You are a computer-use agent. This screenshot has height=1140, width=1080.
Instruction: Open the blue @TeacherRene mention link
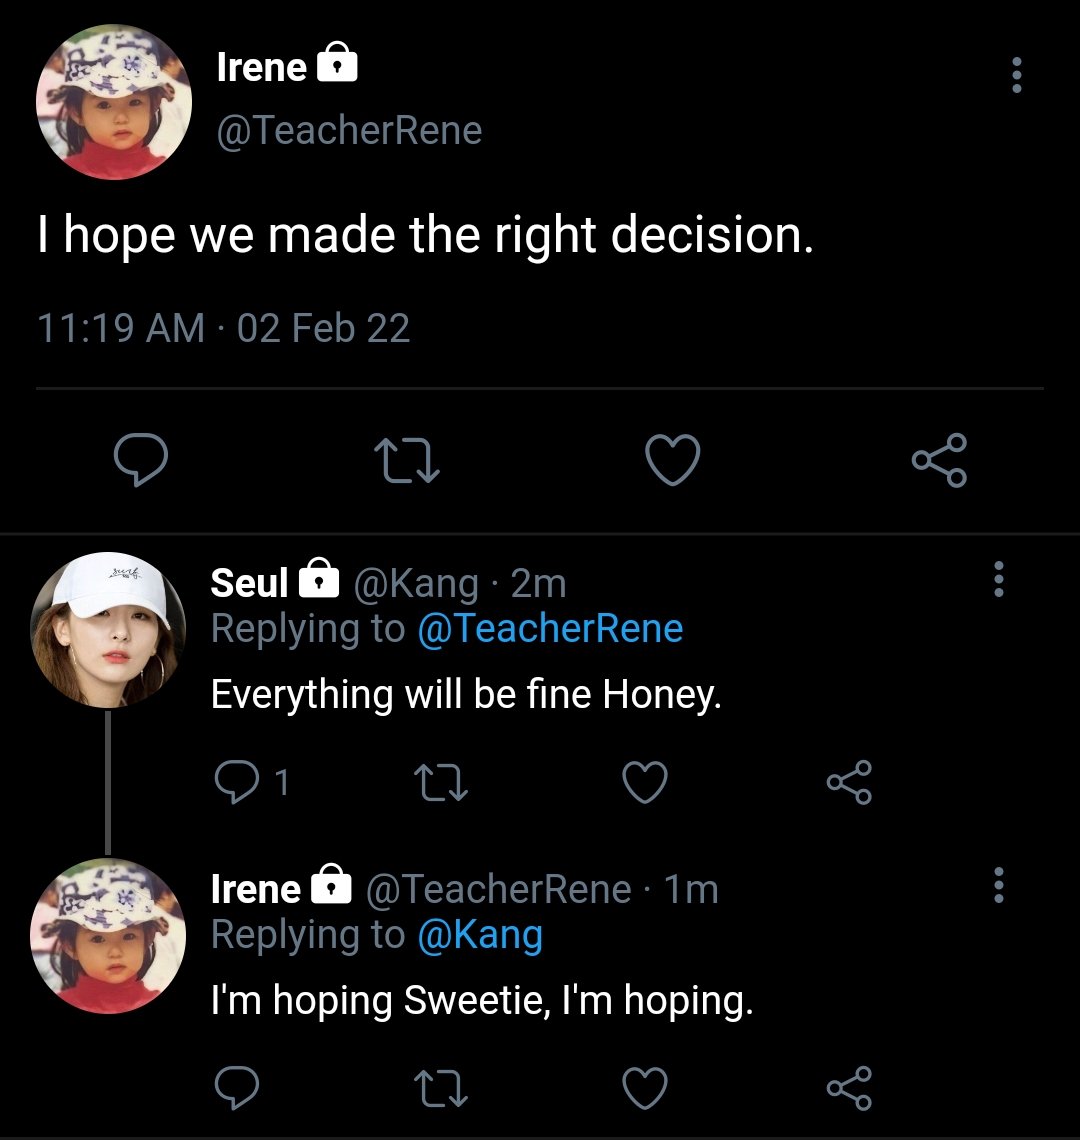pos(549,629)
